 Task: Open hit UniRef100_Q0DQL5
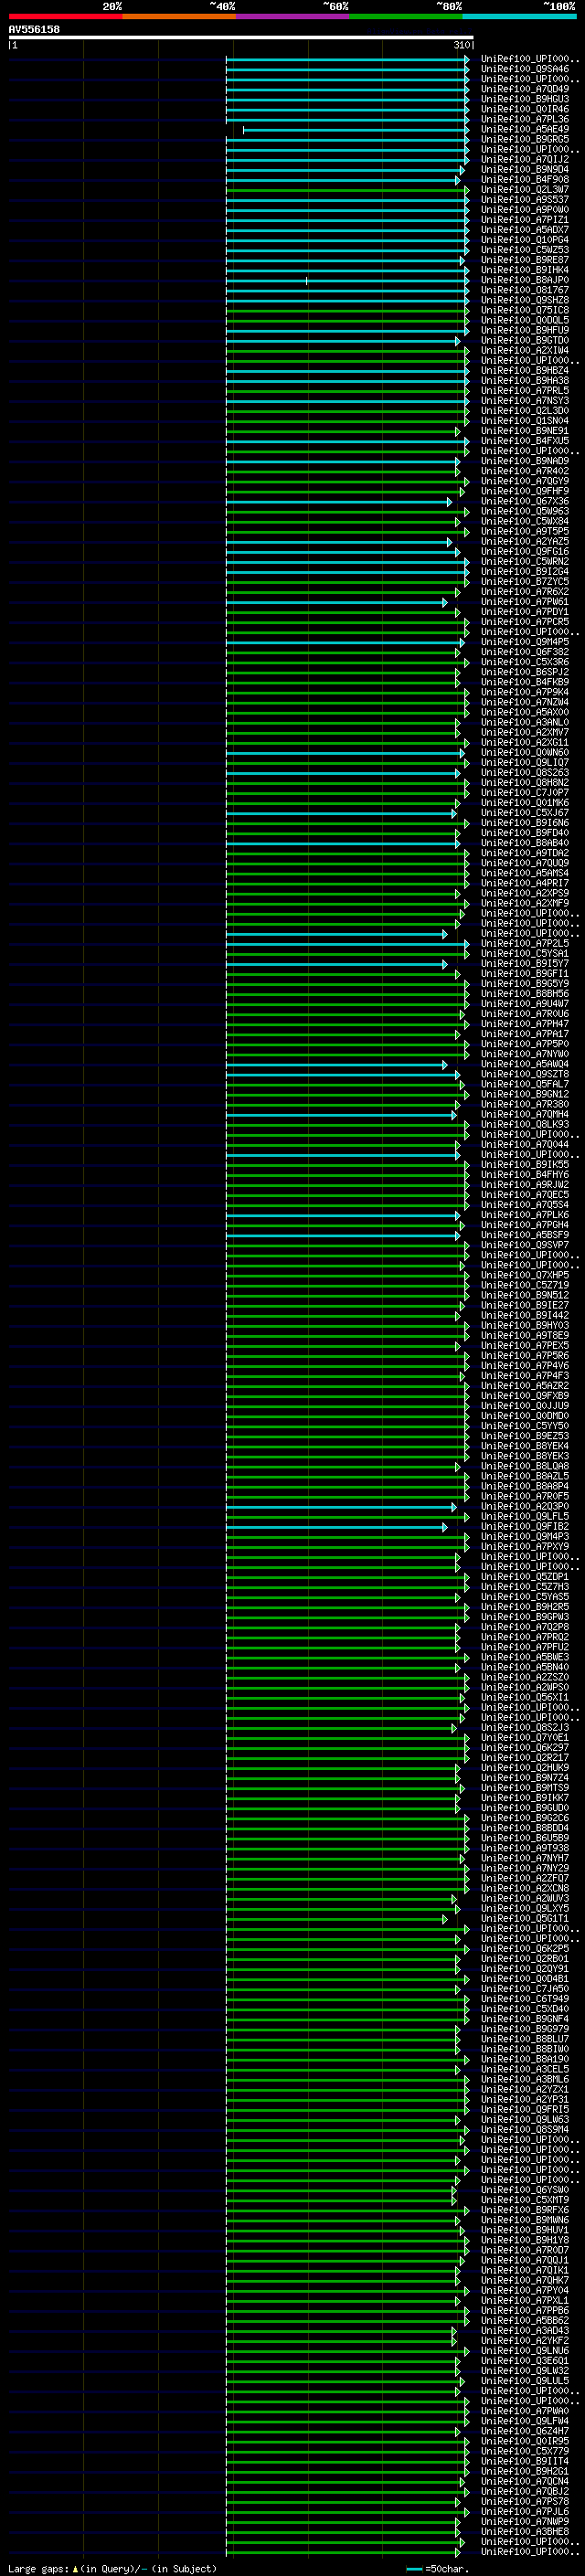click(x=525, y=320)
